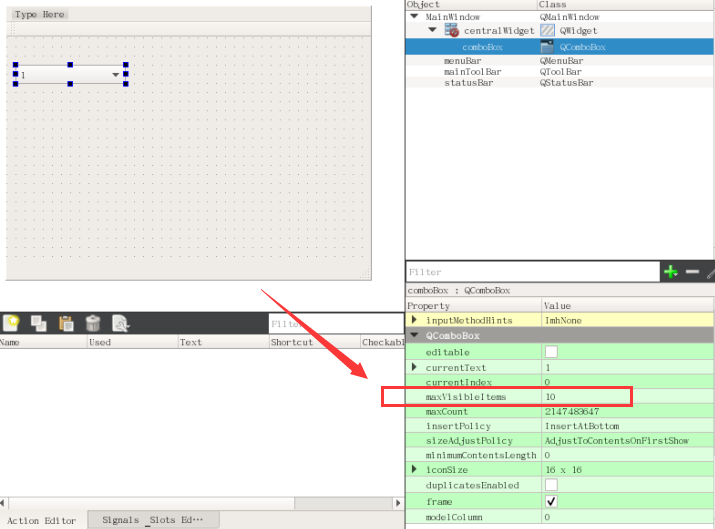Click the currentIndex property row
Screen dimensions: 715x529
(x=560, y=382)
